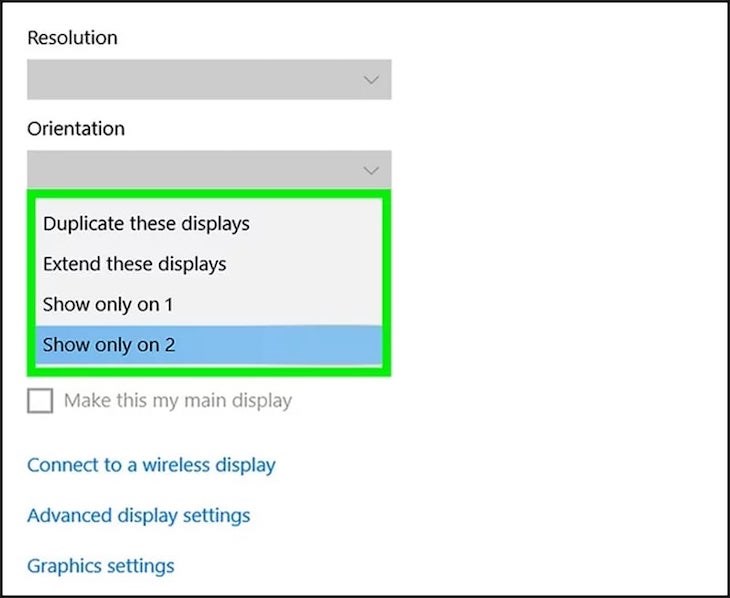The width and height of the screenshot is (730, 598).
Task: Click the Resolution heading label
Action: coord(72,38)
